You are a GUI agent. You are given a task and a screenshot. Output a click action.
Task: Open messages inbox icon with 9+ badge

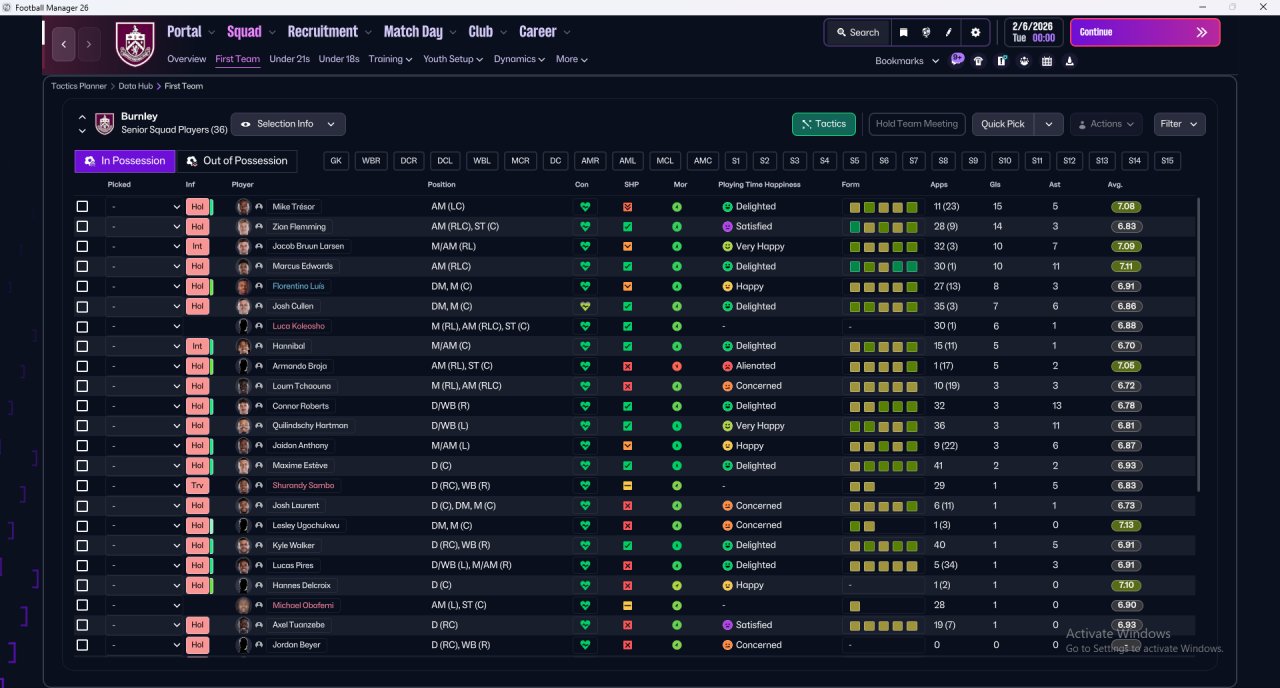click(957, 60)
